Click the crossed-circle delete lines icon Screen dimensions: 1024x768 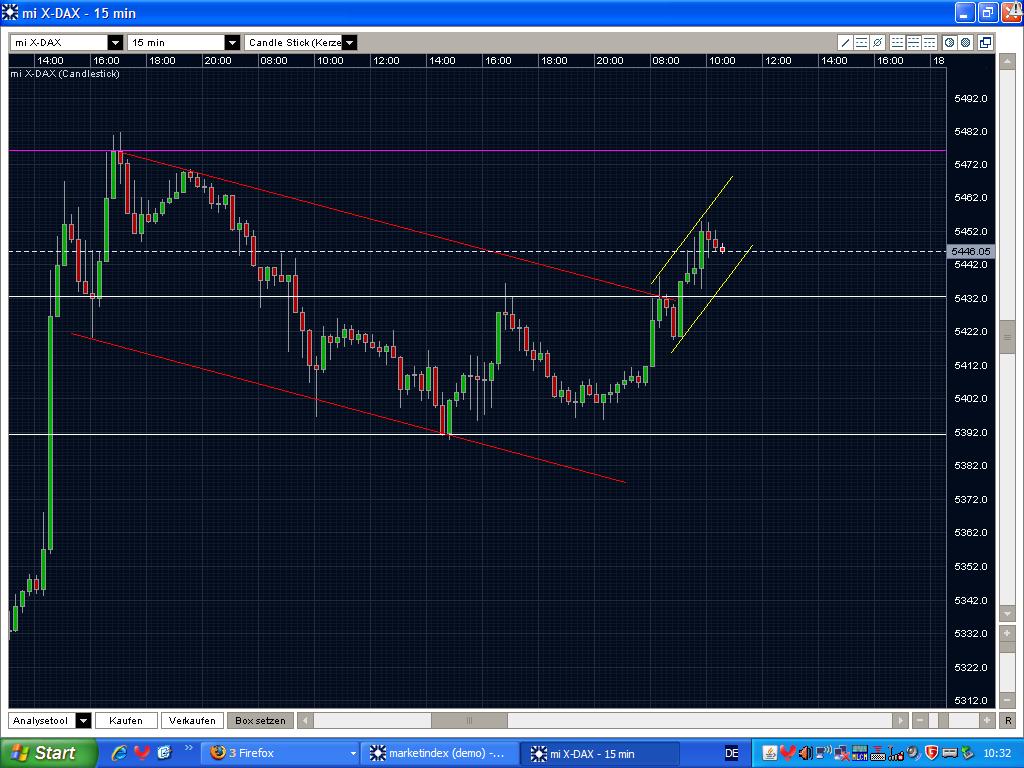point(878,42)
